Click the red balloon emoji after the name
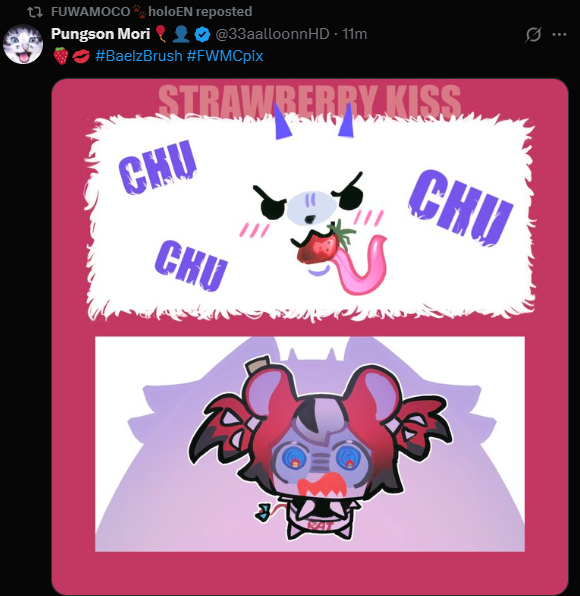 click(x=162, y=34)
